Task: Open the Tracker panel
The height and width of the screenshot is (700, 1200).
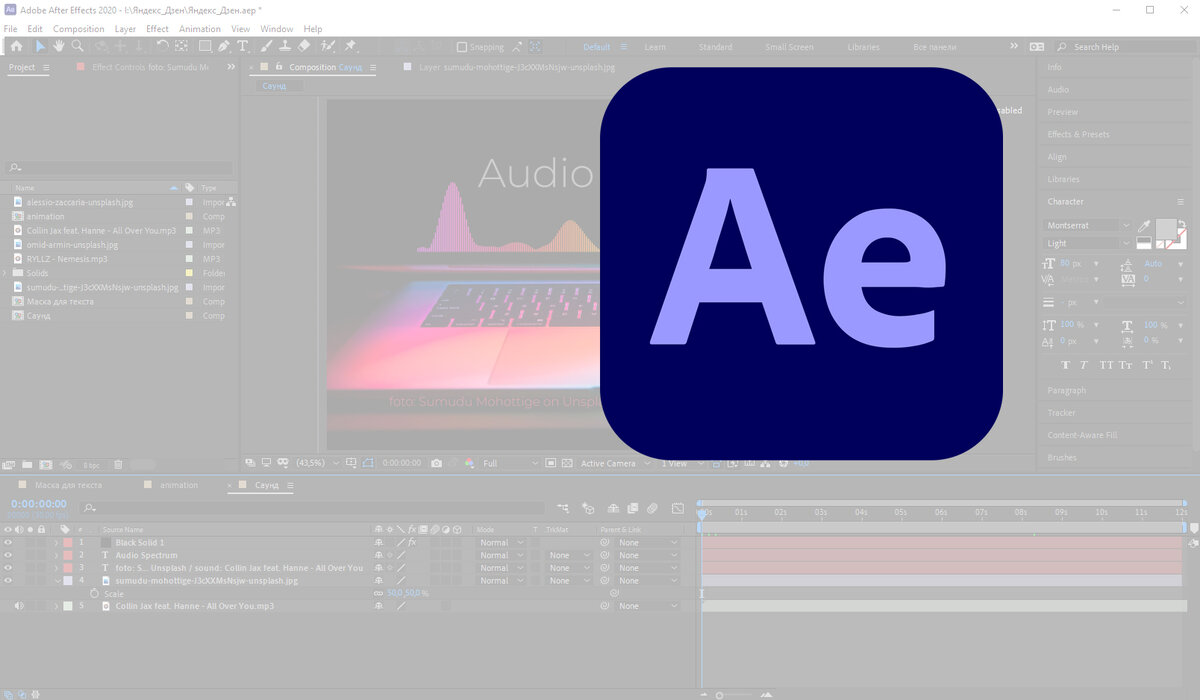Action: tap(1061, 413)
